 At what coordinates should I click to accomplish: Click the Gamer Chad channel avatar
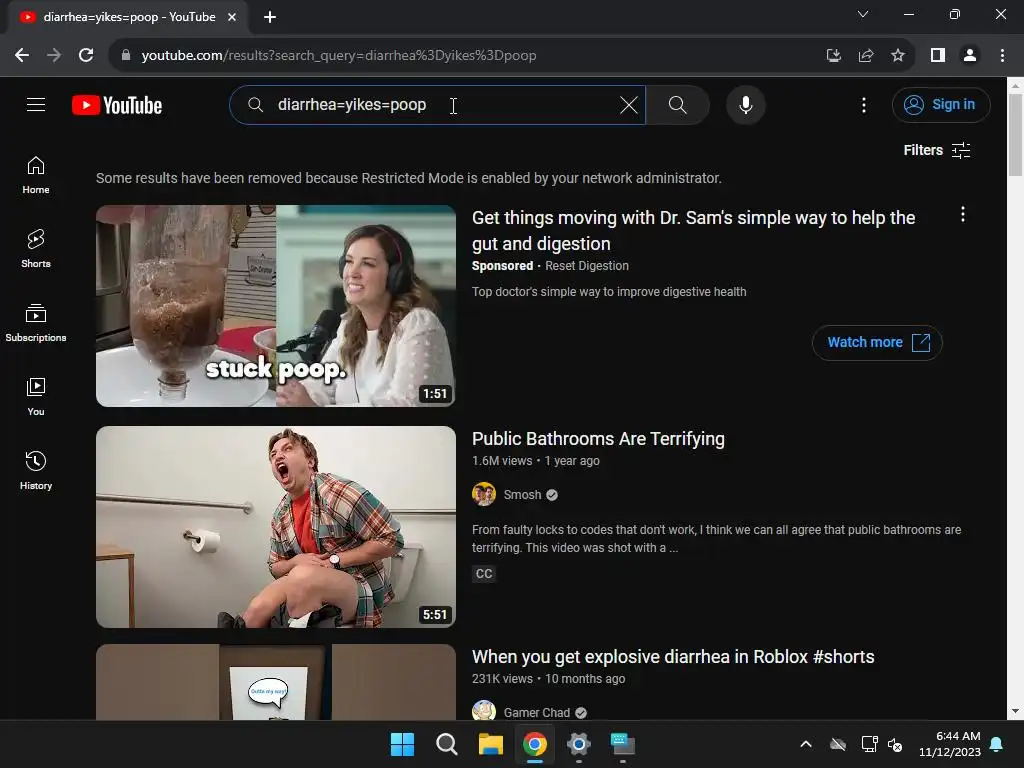tap(484, 711)
